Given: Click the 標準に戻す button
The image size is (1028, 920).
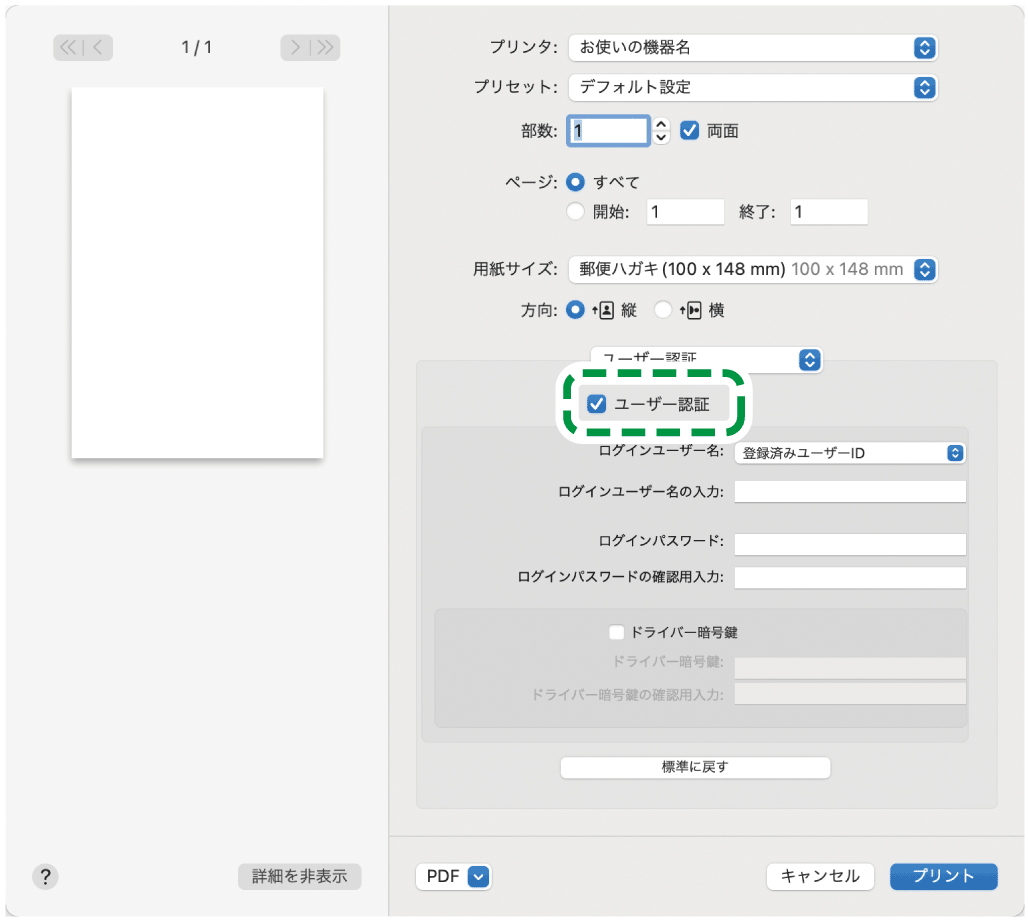Looking at the screenshot, I should (695, 767).
